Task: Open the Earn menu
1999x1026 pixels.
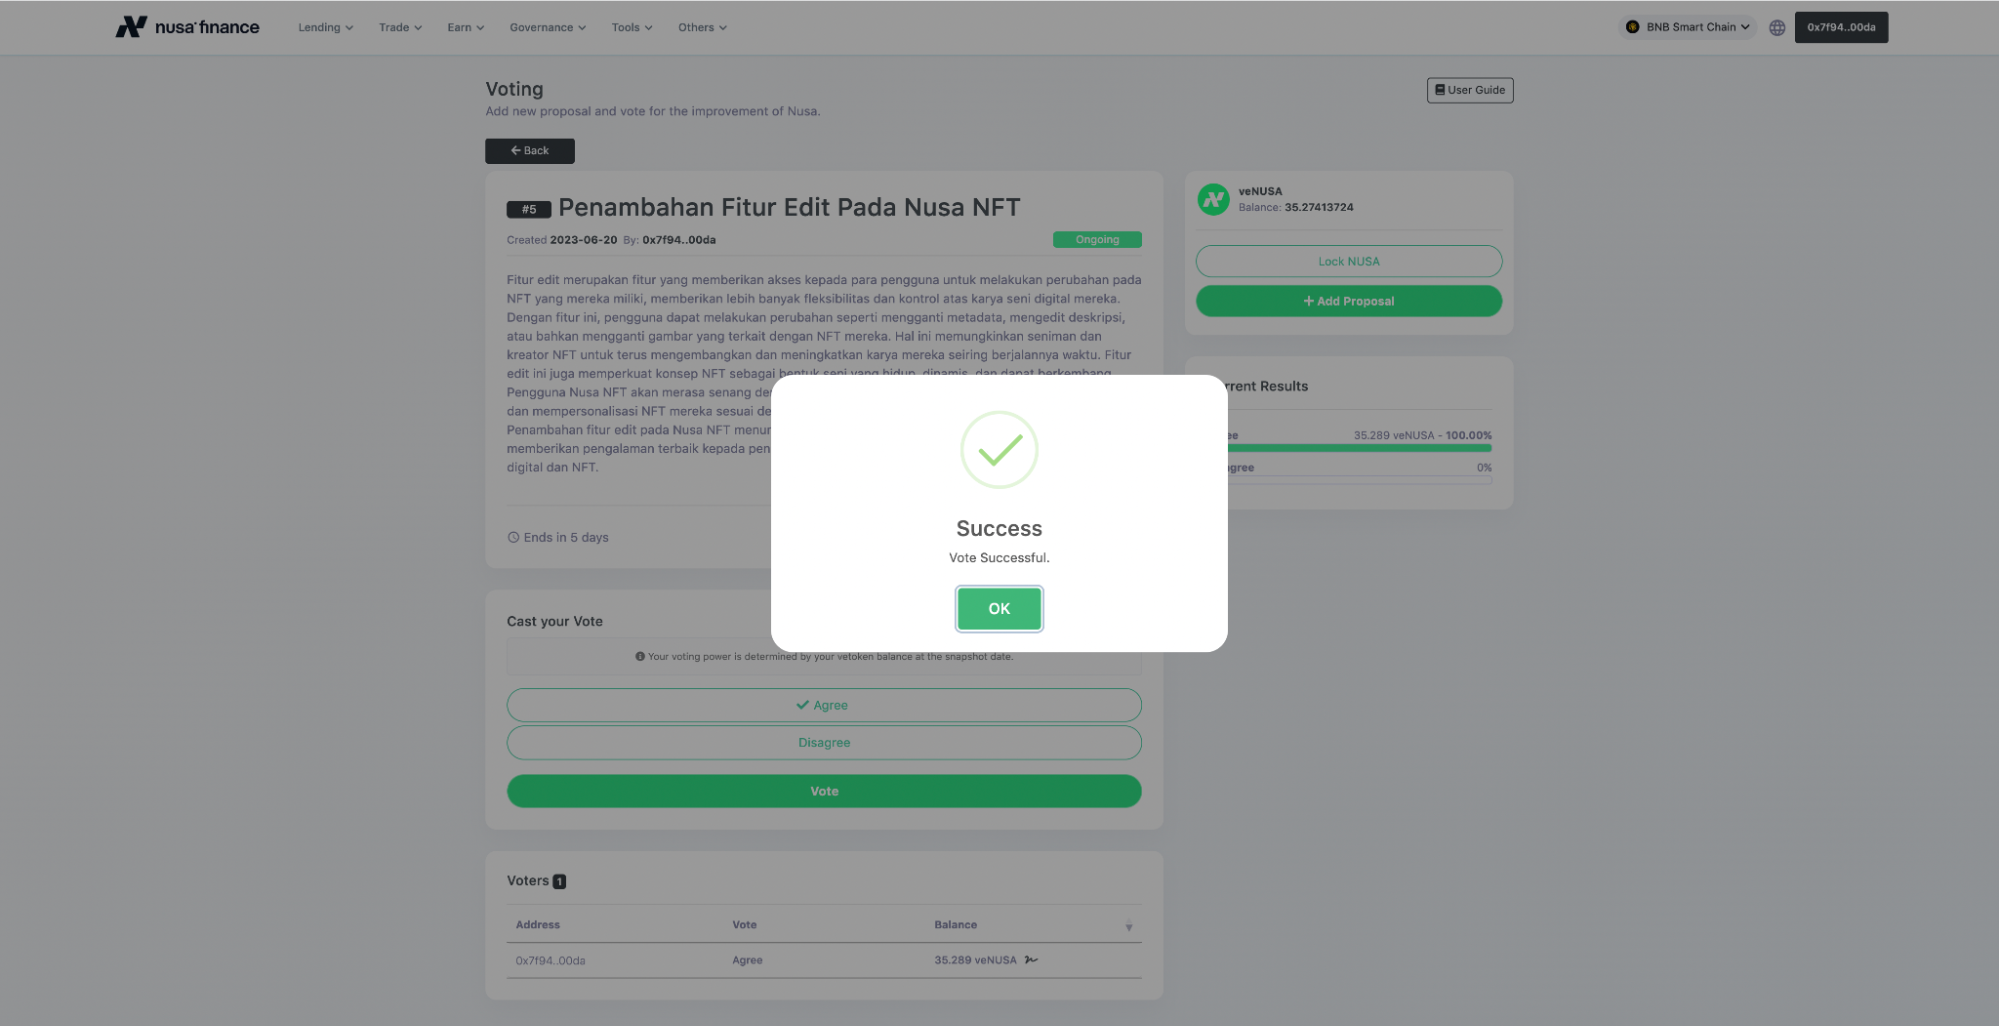Action: click(x=466, y=27)
